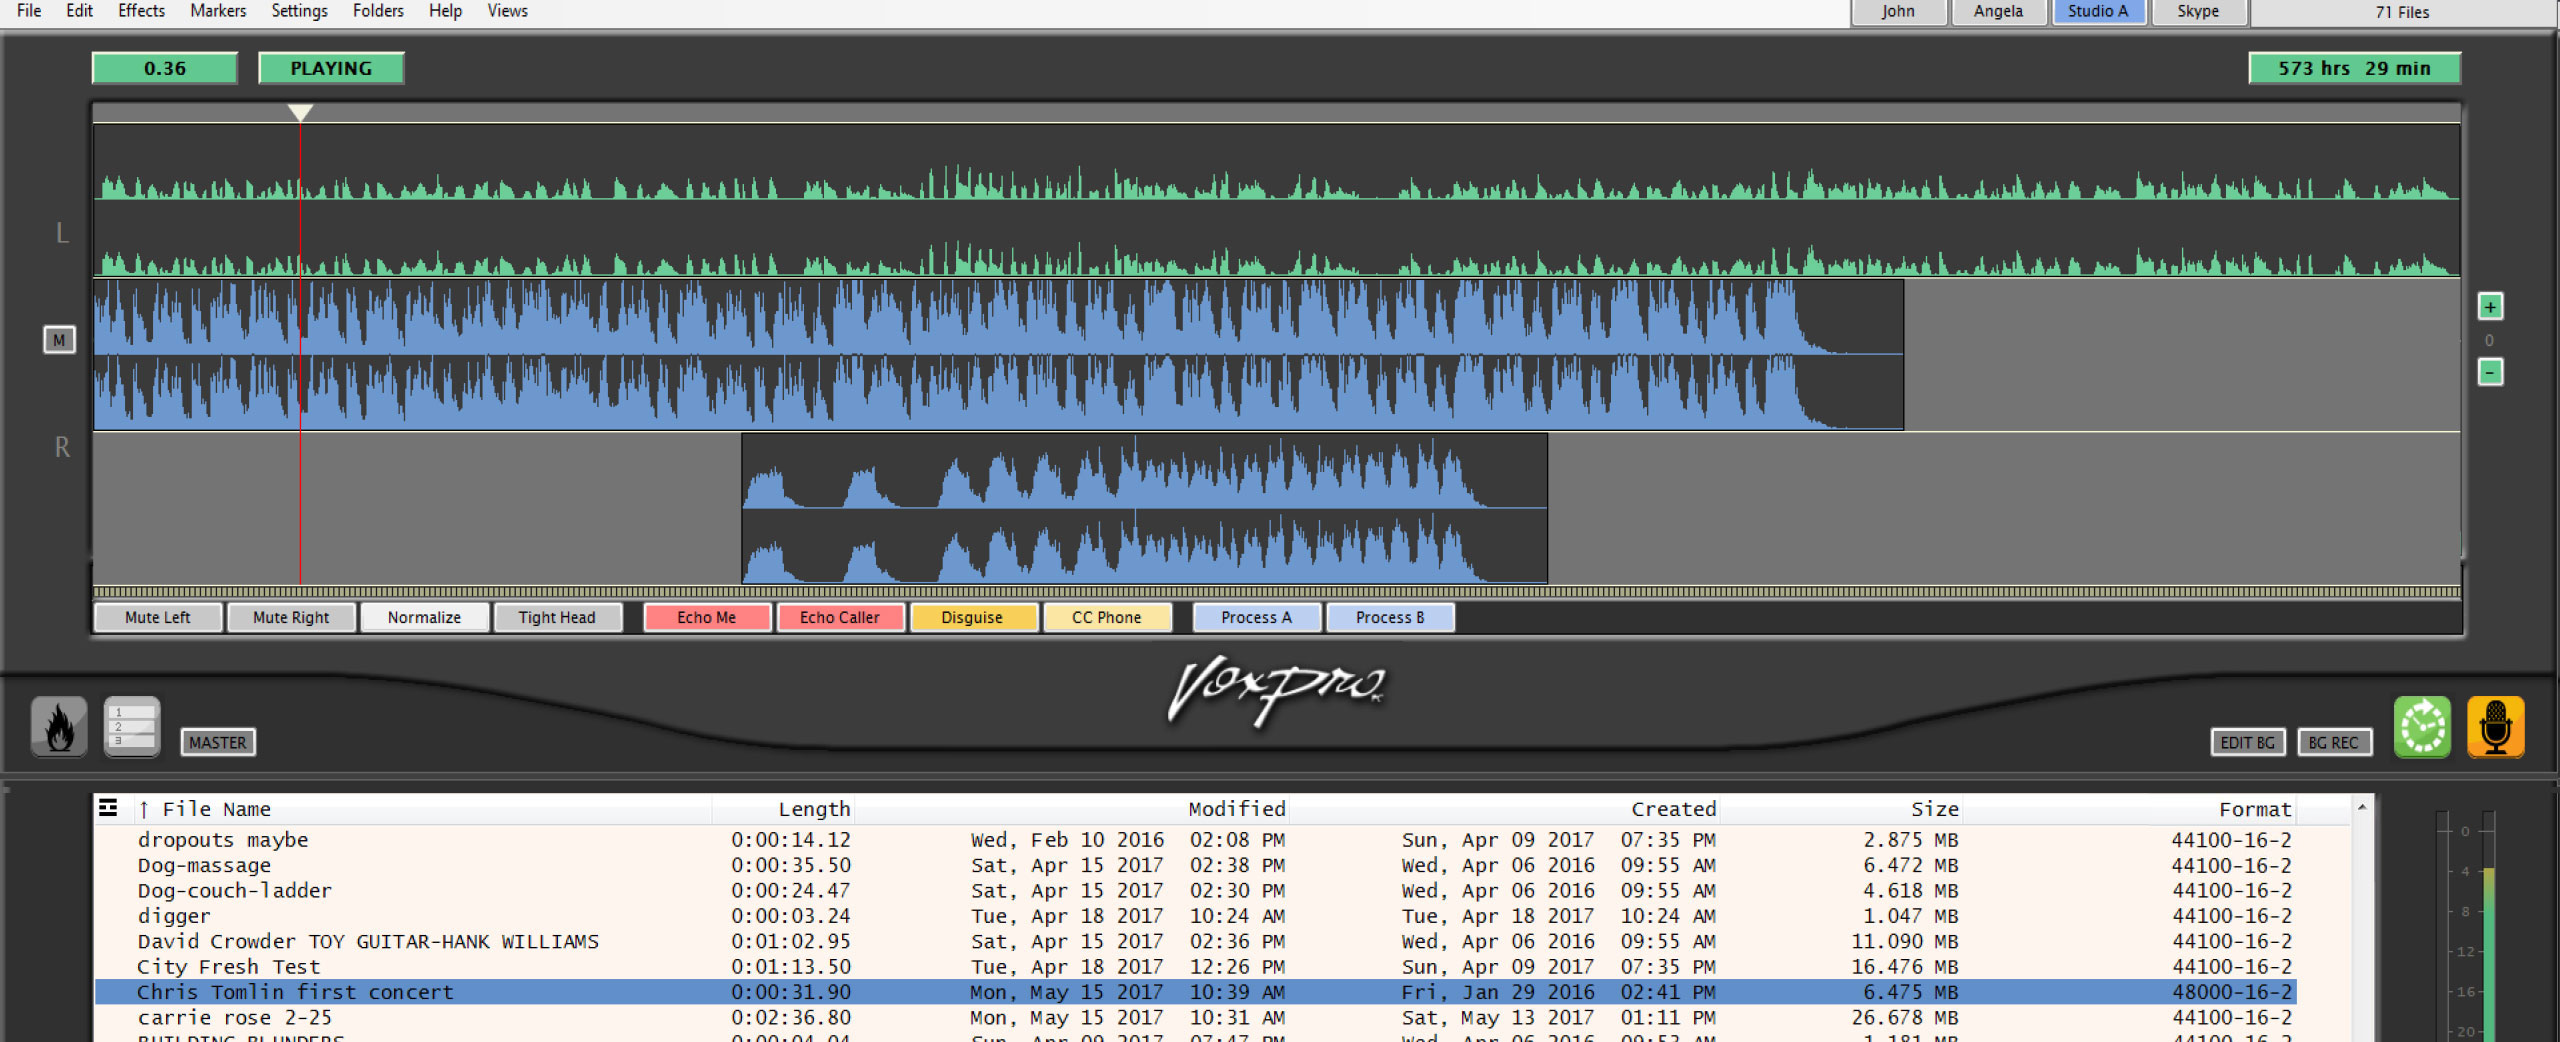Image resolution: width=2560 pixels, height=1042 pixels.
Task: Select the 'Chris Tomlin first concert' file
Action: coord(1195,991)
